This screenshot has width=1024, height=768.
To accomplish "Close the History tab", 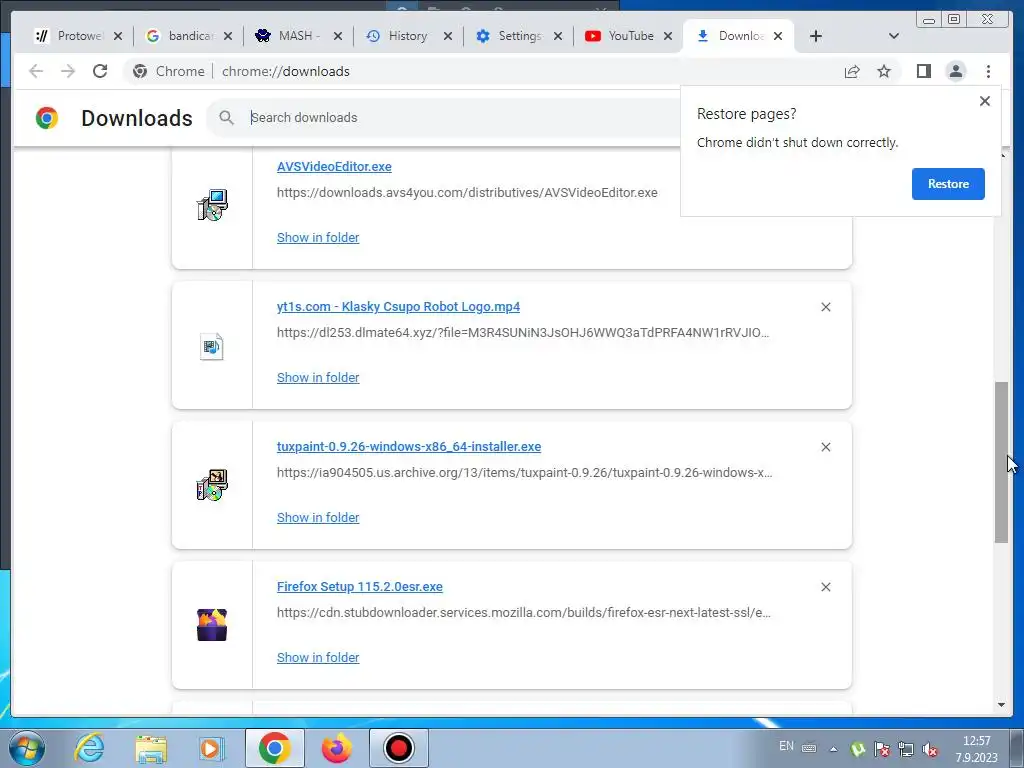I will pyautogui.click(x=447, y=37).
